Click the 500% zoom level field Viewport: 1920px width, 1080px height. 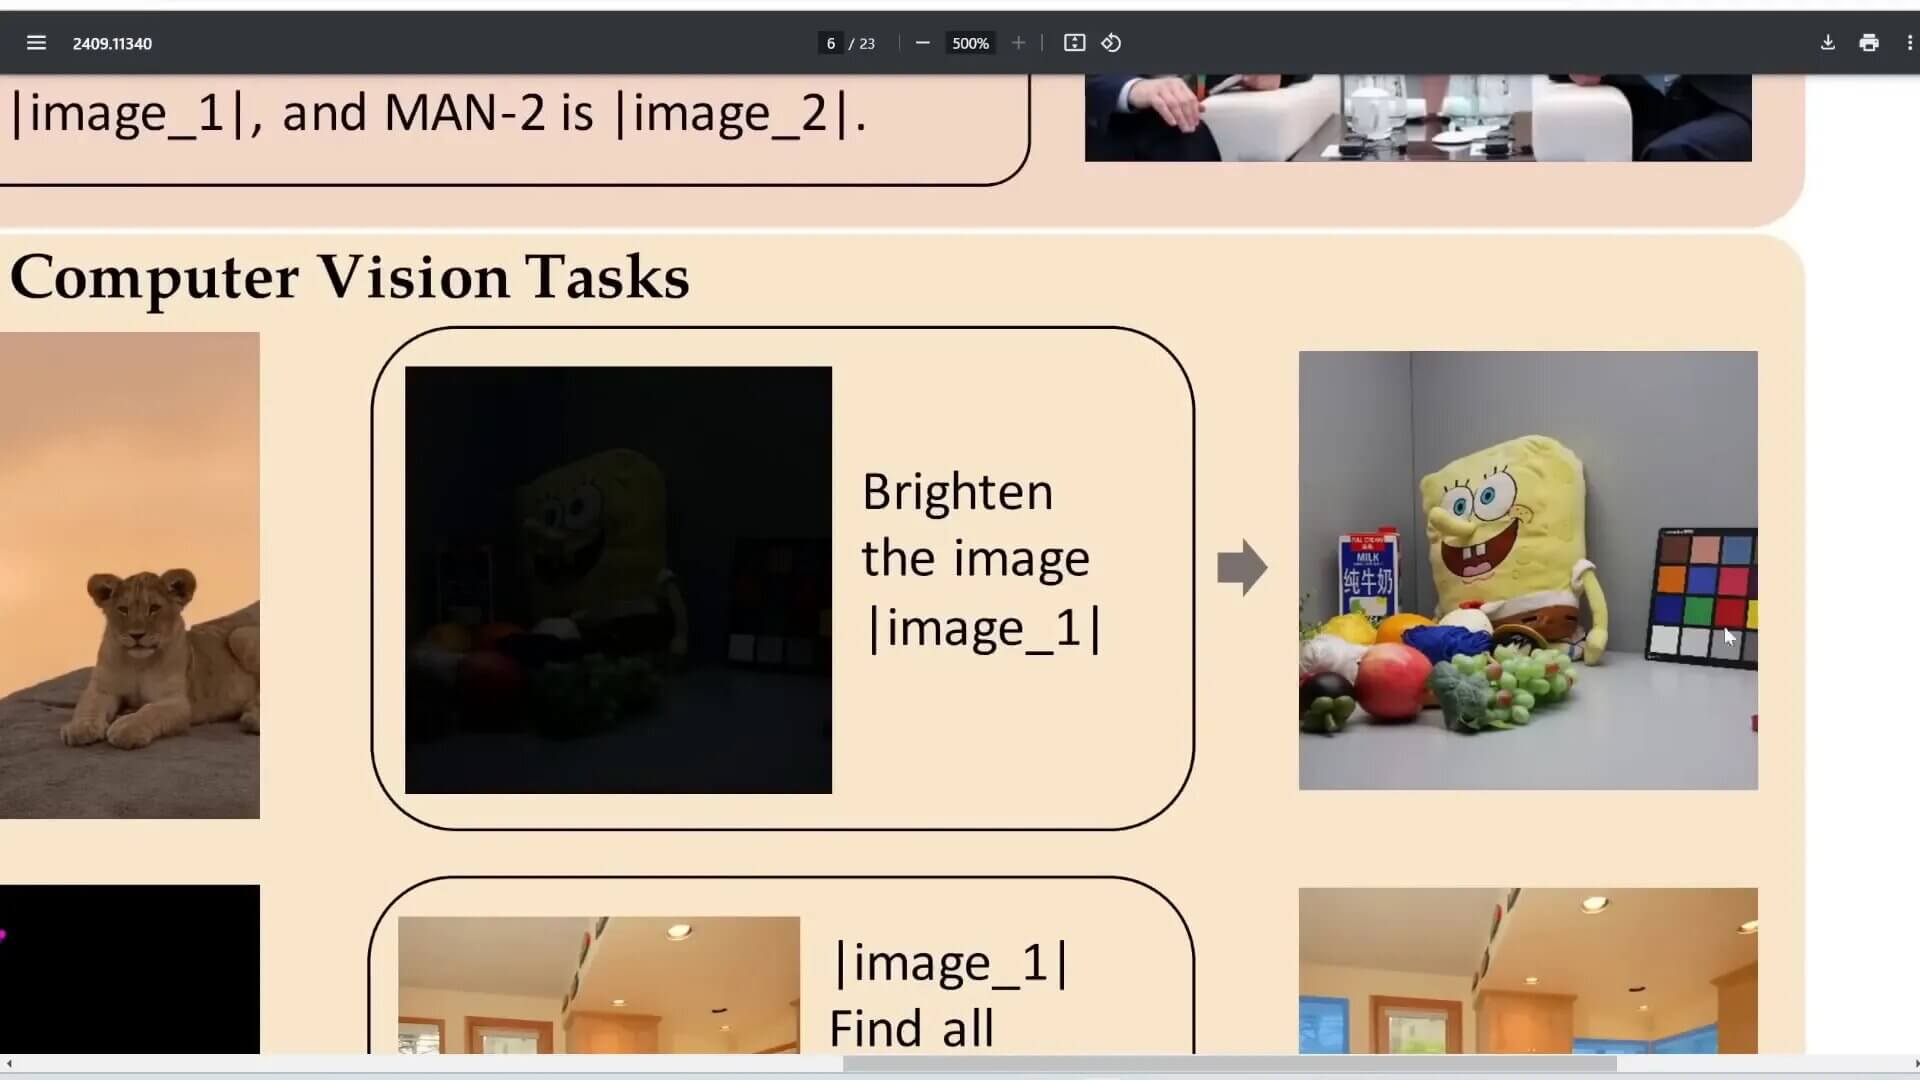tap(969, 43)
